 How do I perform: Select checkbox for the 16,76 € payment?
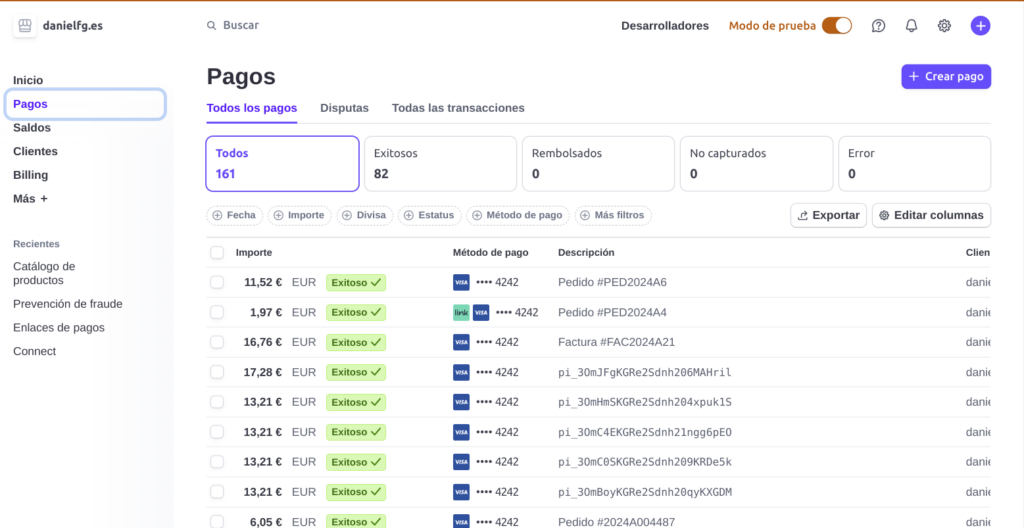tap(217, 342)
